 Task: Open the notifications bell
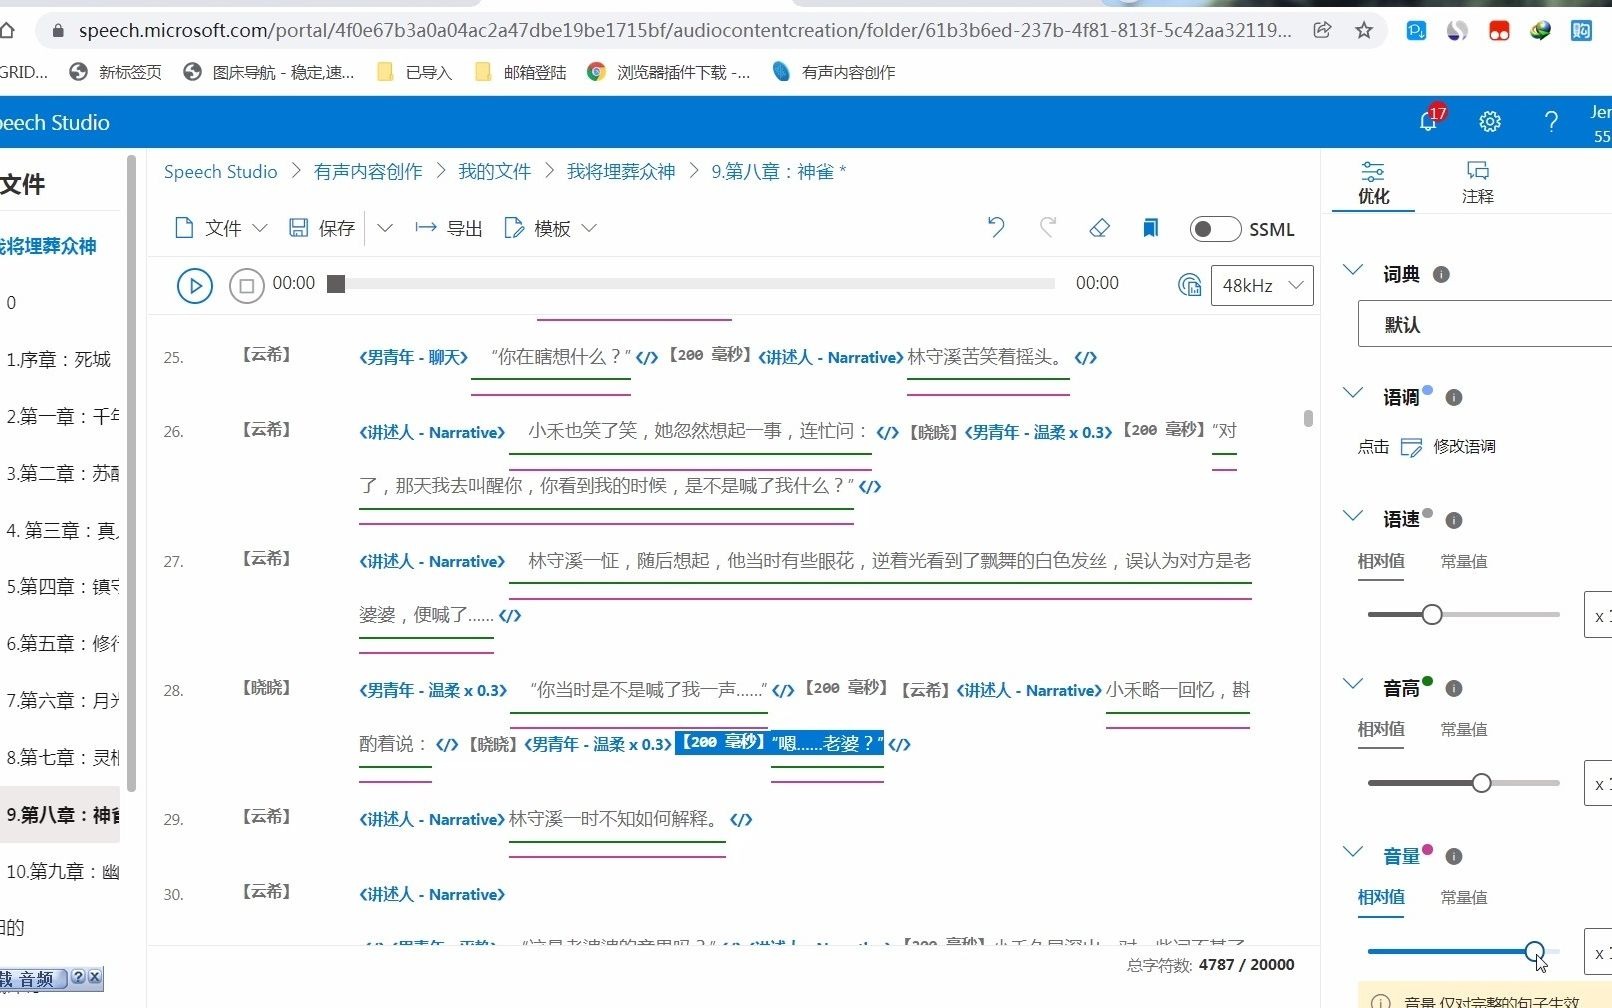tap(1429, 121)
